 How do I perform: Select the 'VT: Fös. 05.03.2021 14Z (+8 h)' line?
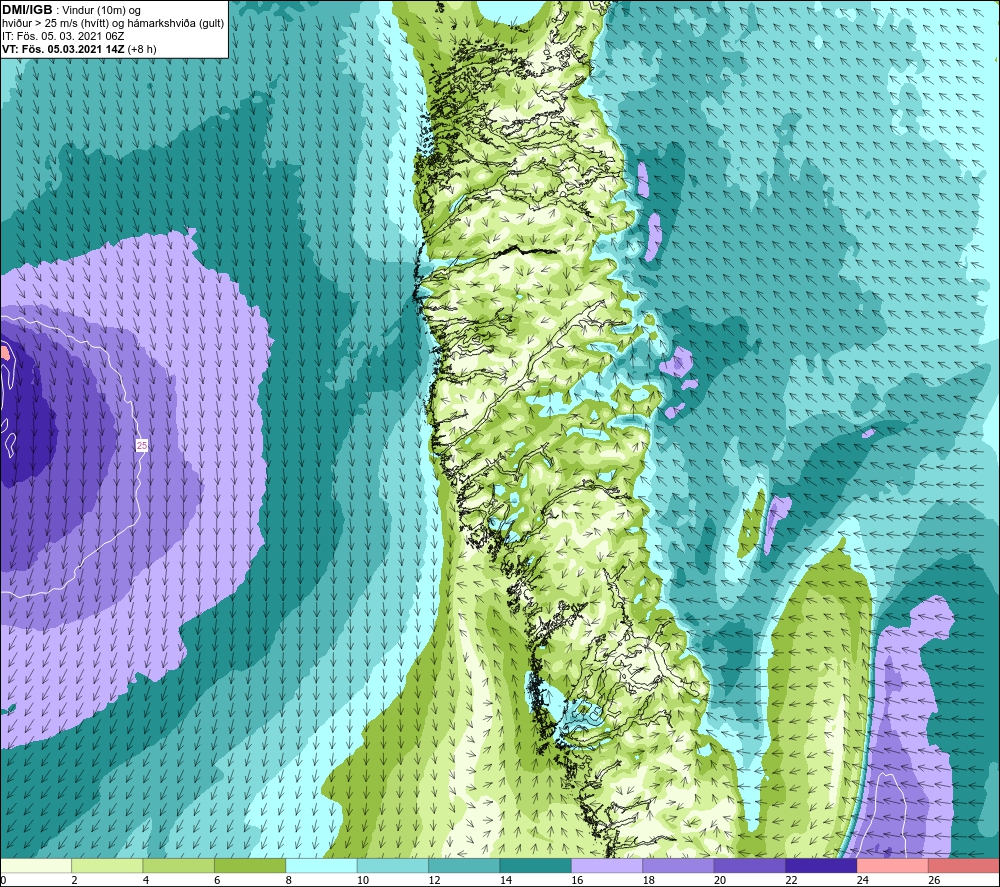coord(79,49)
